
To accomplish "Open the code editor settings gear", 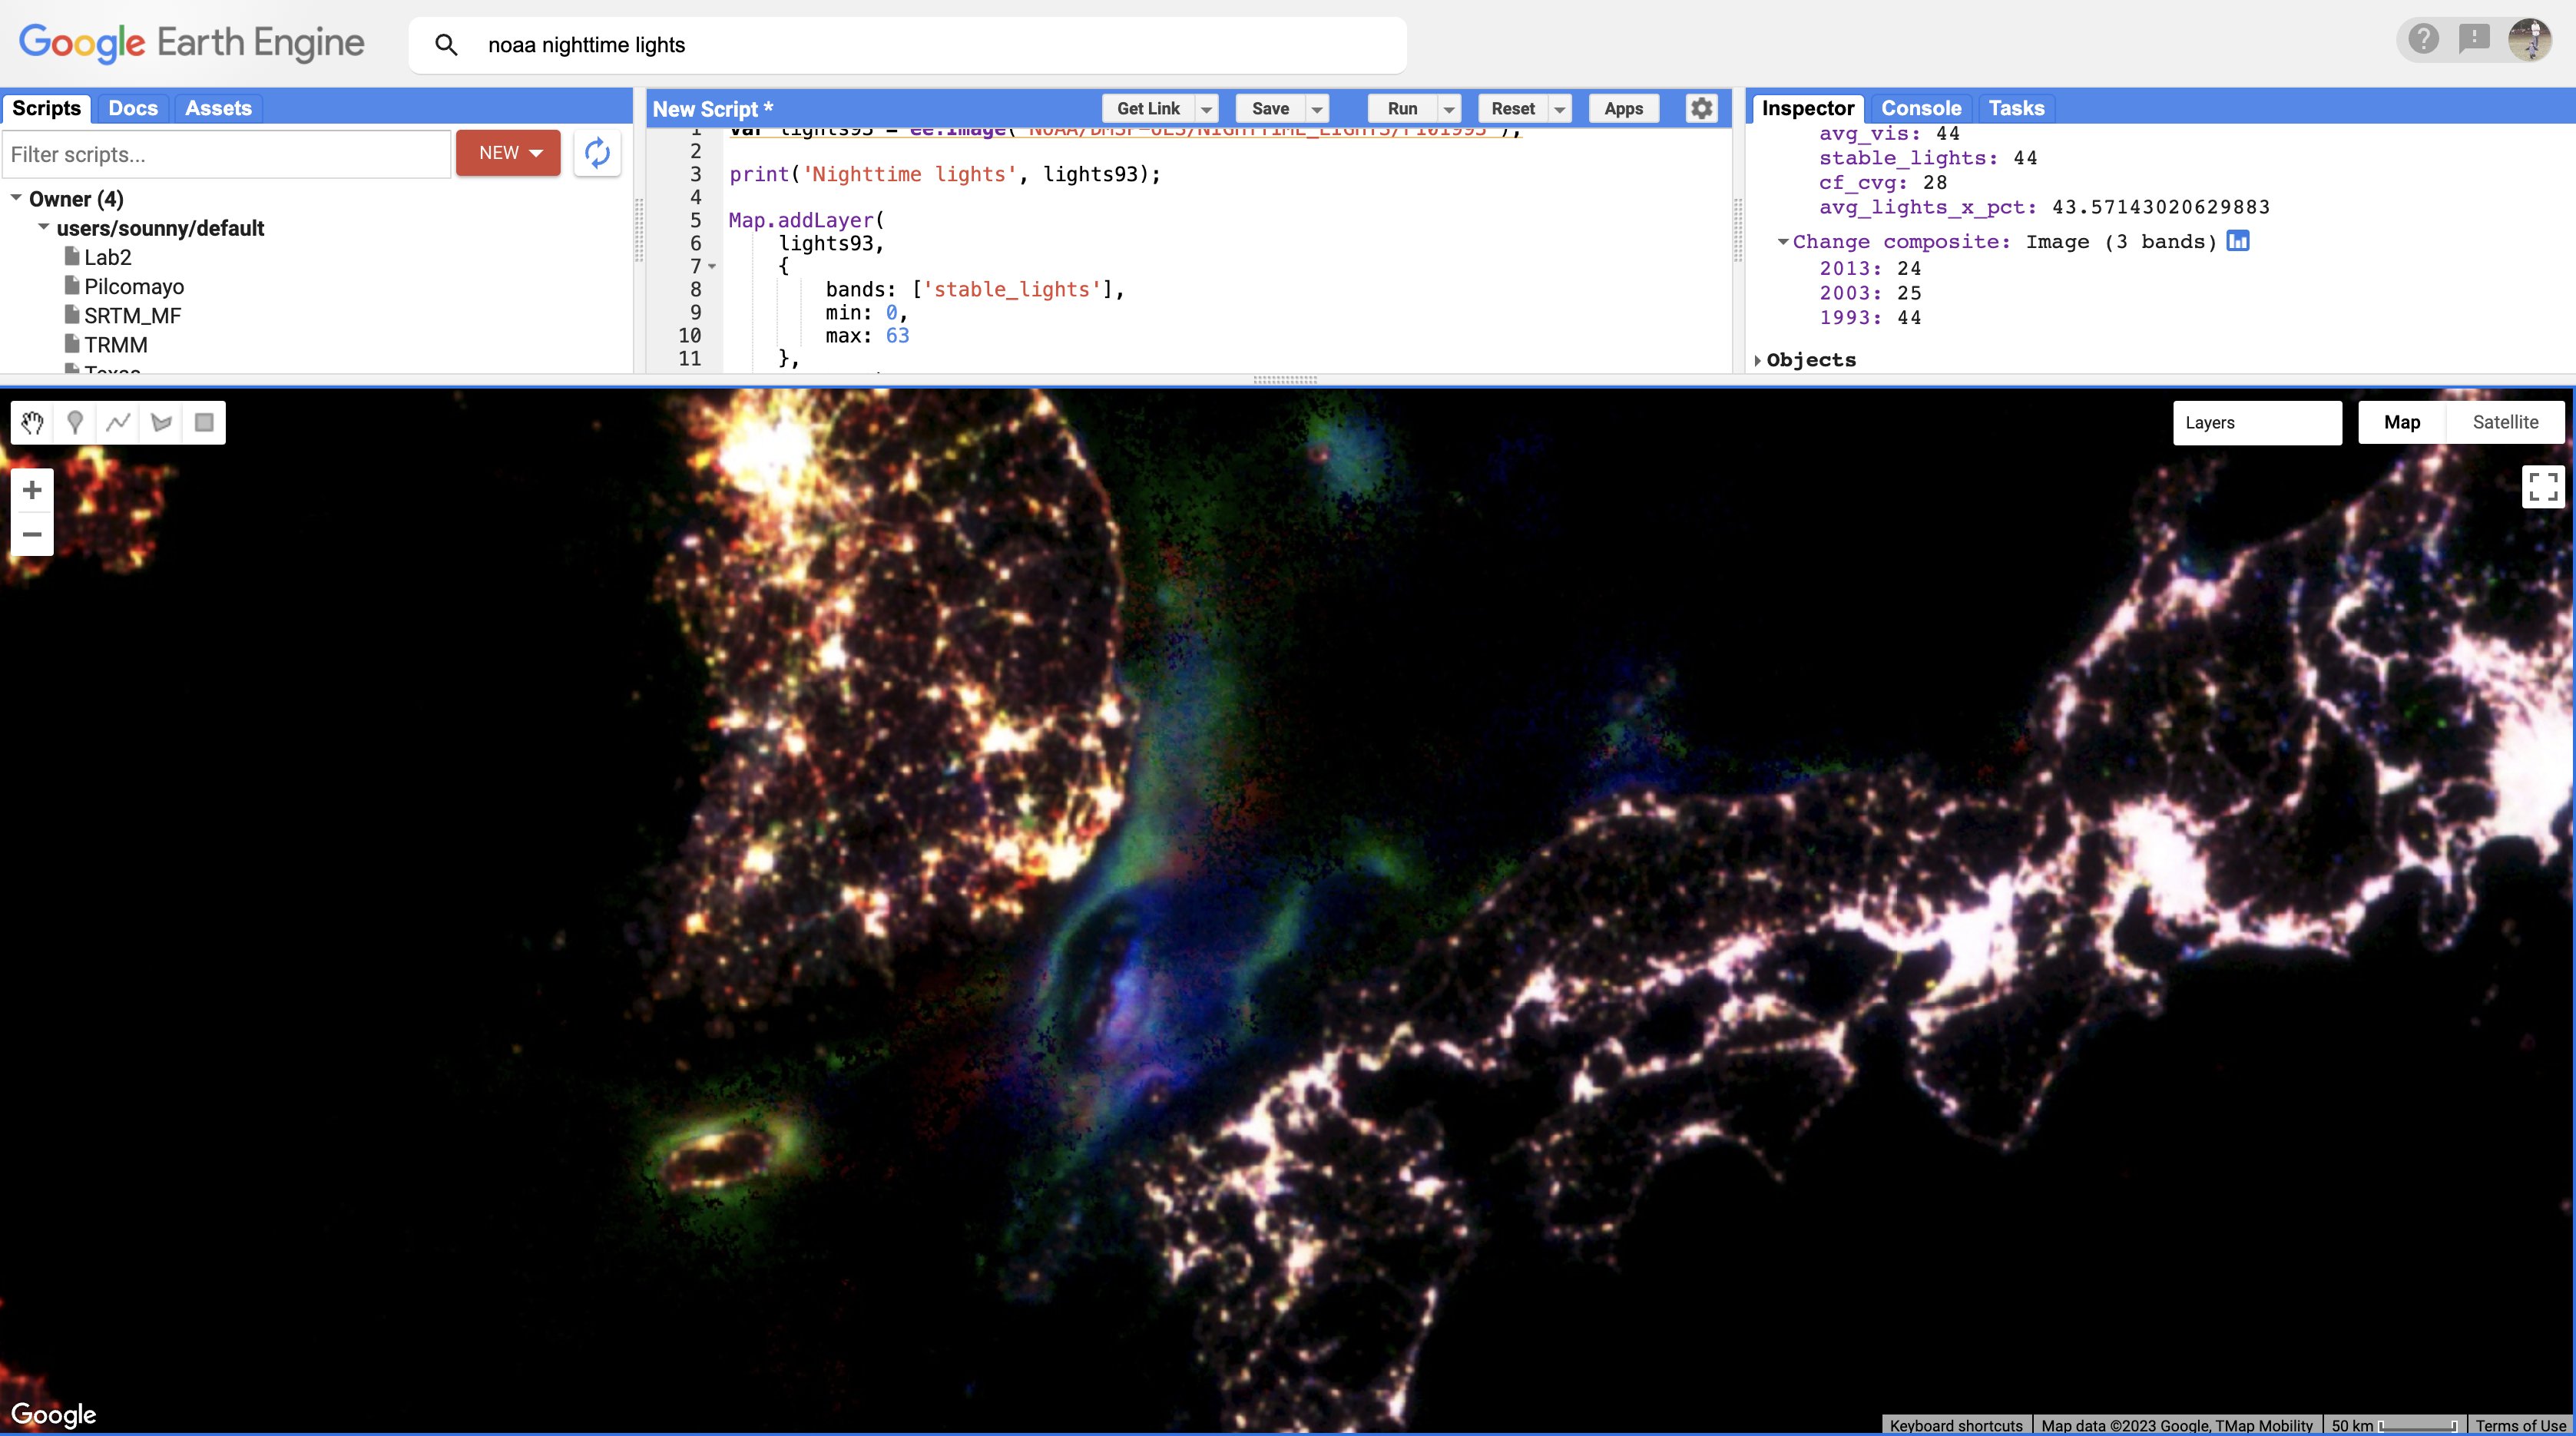I will point(1701,108).
